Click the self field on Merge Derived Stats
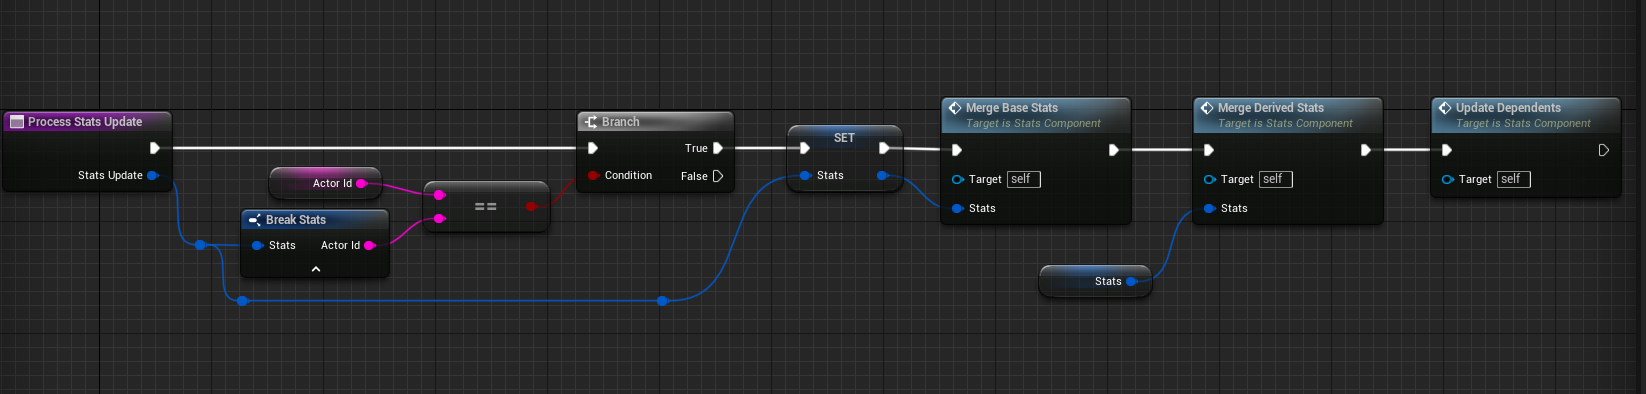The height and width of the screenshot is (394, 1646). click(1275, 179)
